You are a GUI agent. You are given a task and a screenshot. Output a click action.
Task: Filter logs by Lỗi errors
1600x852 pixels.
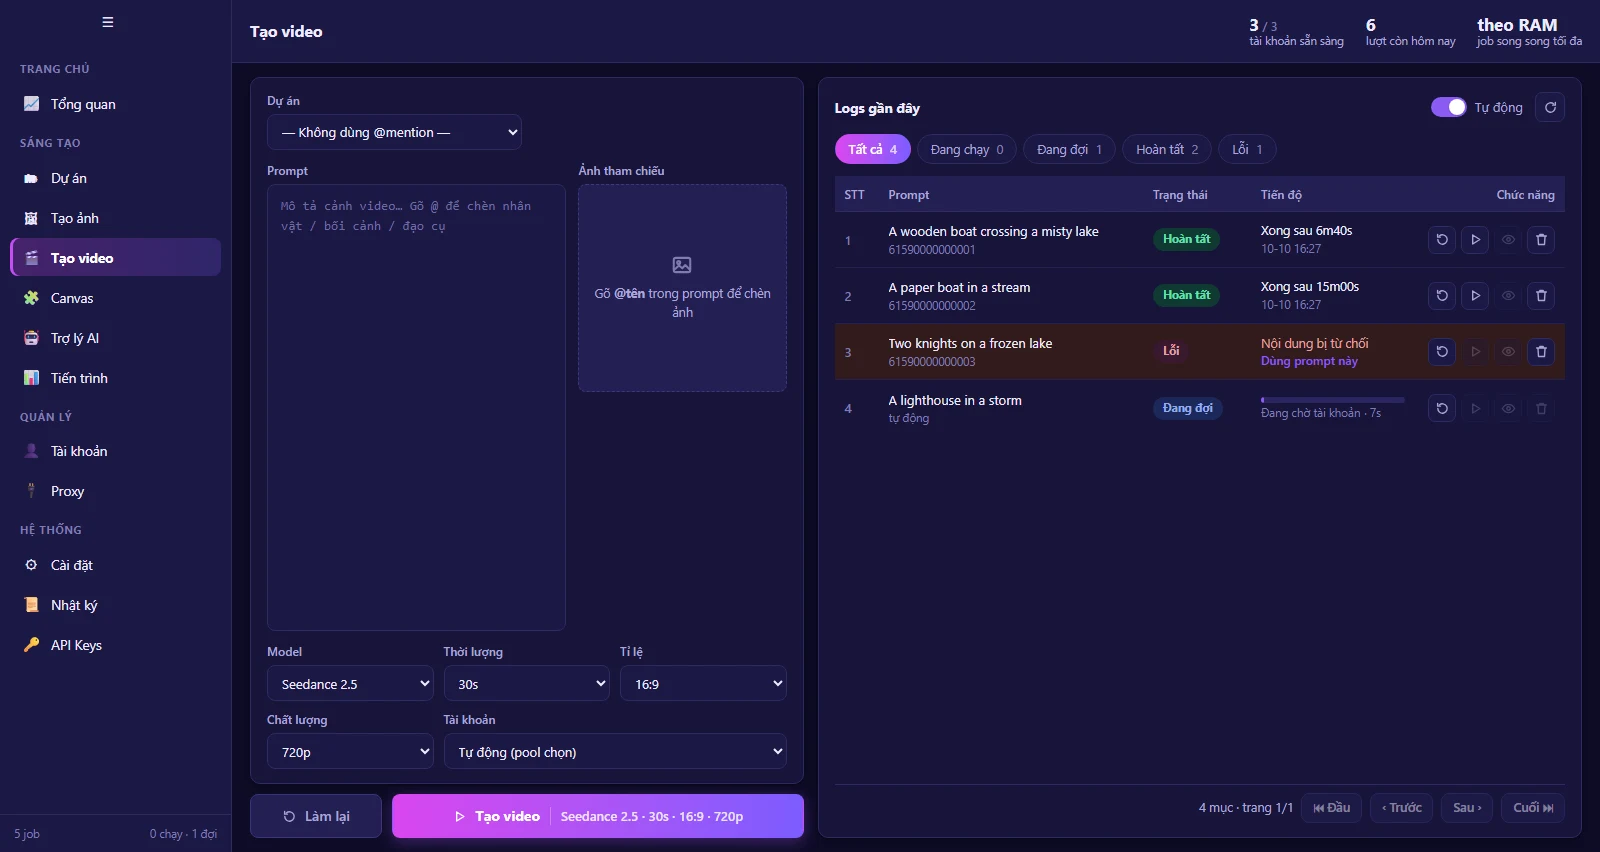pyautogui.click(x=1247, y=149)
